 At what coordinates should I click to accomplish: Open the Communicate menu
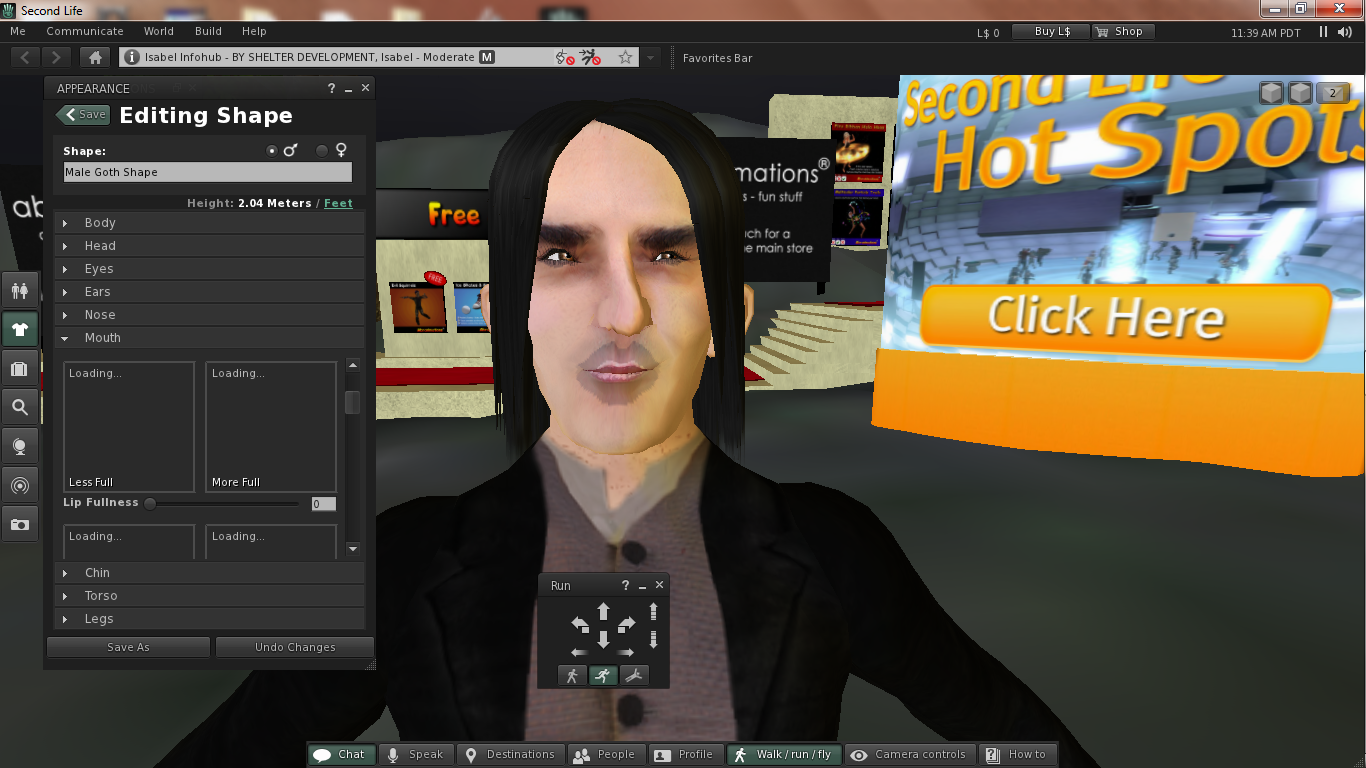[x=85, y=32]
